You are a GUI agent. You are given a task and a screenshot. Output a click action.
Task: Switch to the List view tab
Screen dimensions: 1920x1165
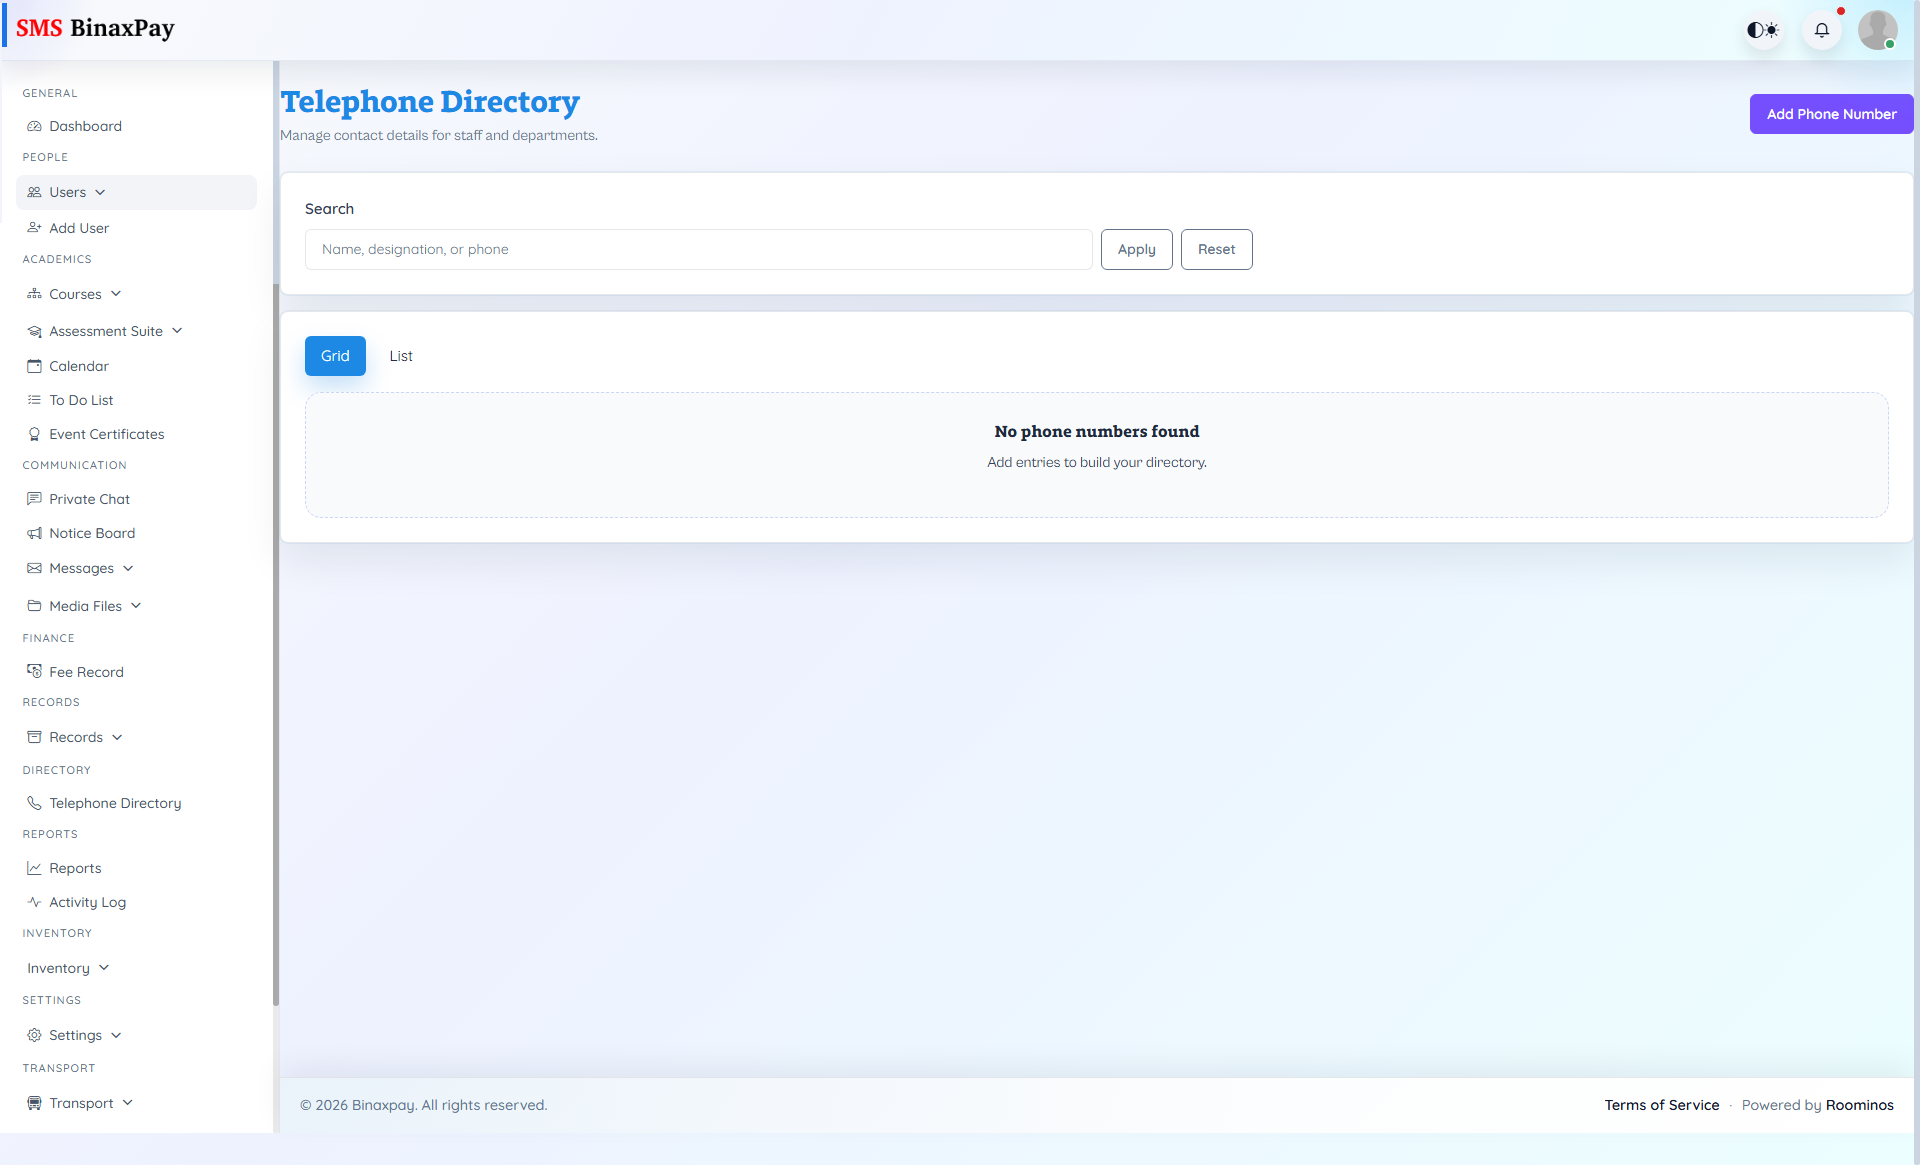tap(401, 356)
